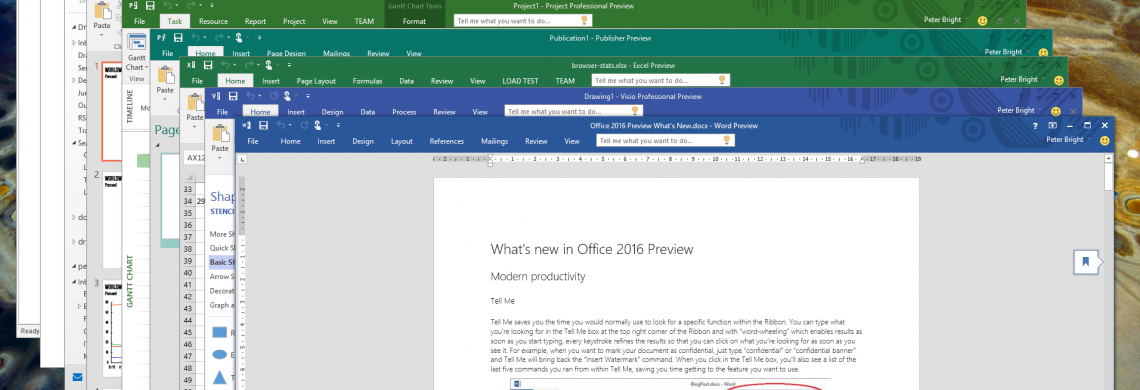Open the Peter Bright account dropdown in Word
Screen dimensions: 1140x390
click(x=1068, y=140)
